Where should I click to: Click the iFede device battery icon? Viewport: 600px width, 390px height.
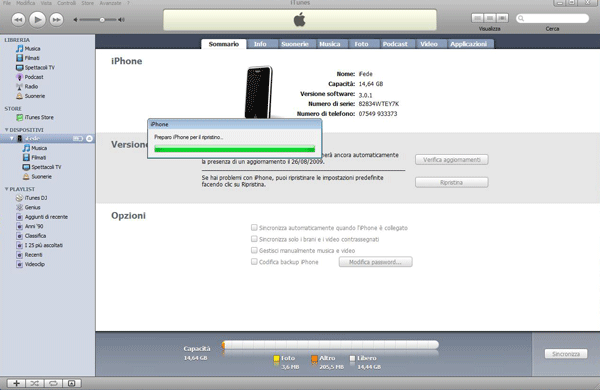[x=78, y=139]
